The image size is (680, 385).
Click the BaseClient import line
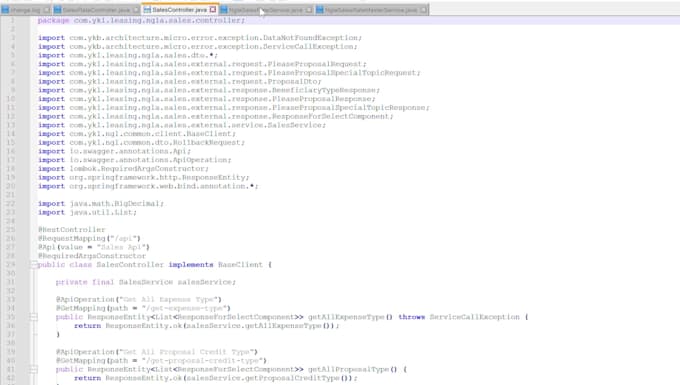point(137,134)
